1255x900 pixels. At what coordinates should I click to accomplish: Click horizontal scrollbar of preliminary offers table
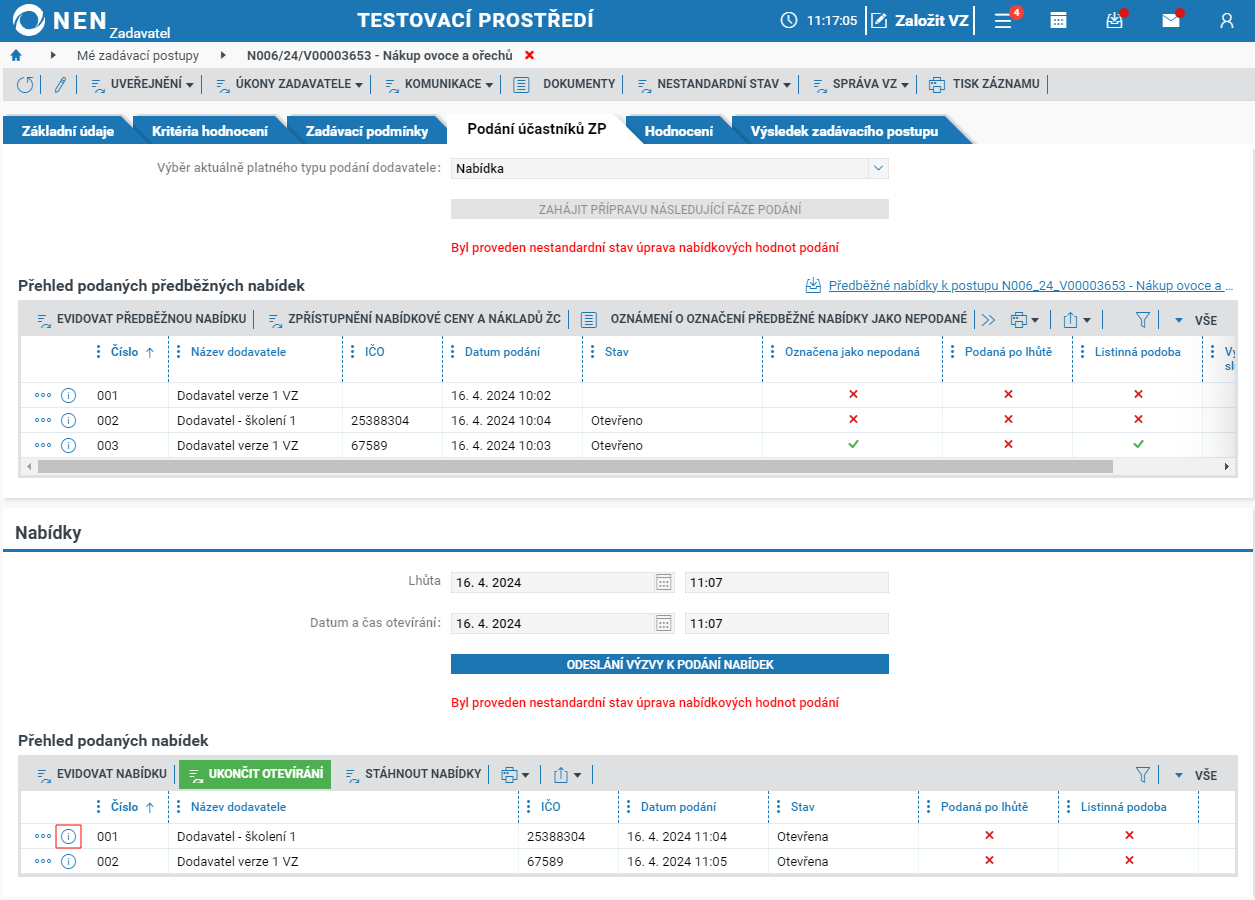[x=575, y=466]
